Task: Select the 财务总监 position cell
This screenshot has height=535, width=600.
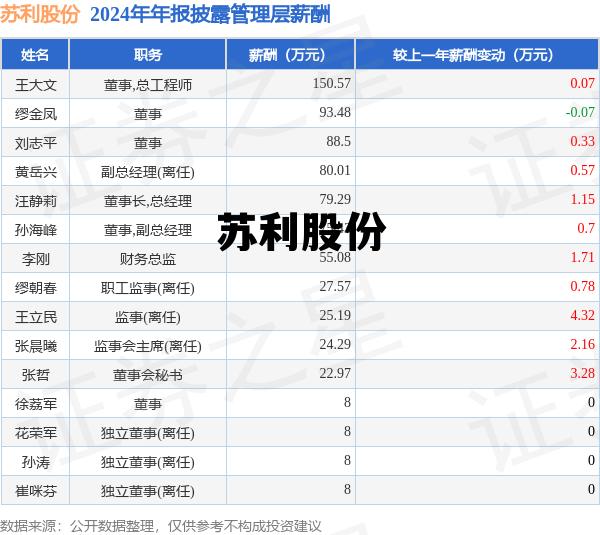Action: (148, 259)
